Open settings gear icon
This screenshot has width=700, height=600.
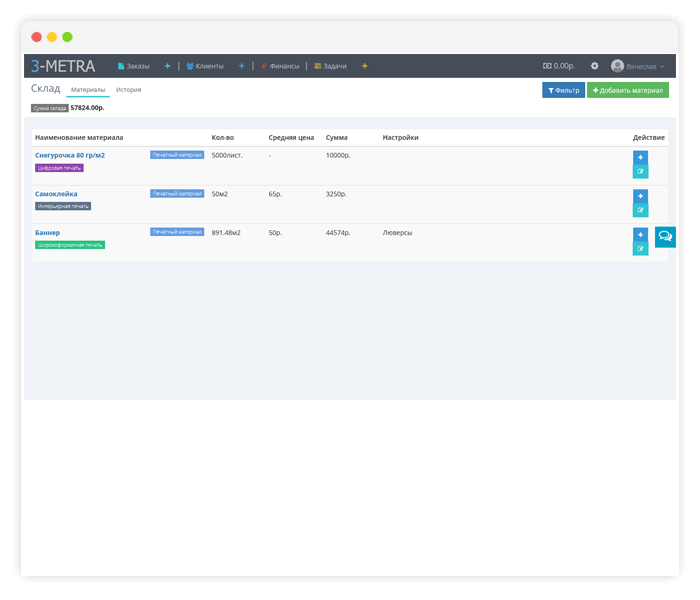coord(595,66)
